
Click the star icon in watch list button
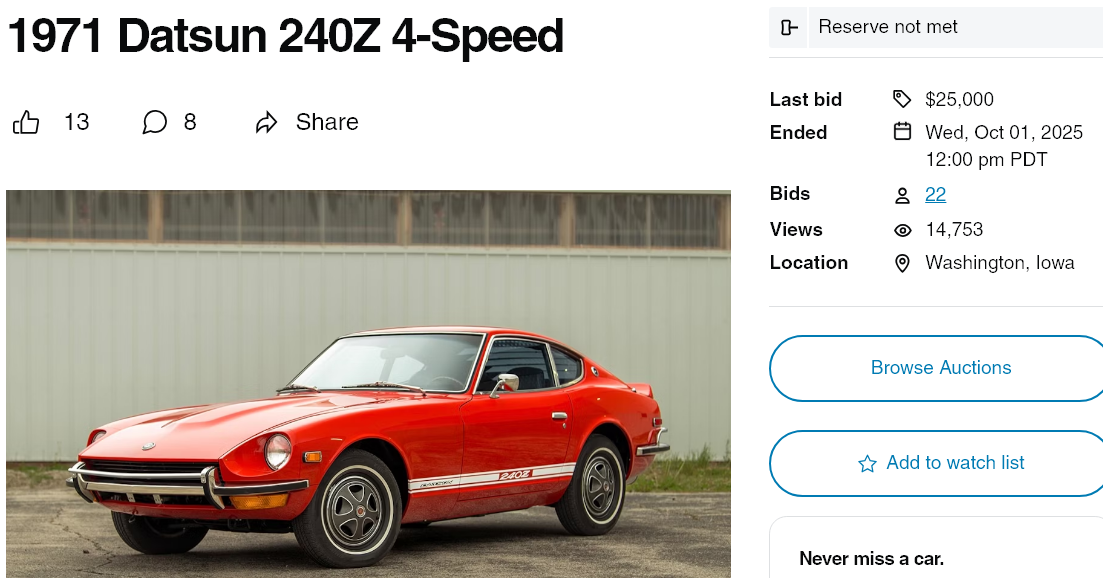tap(867, 463)
